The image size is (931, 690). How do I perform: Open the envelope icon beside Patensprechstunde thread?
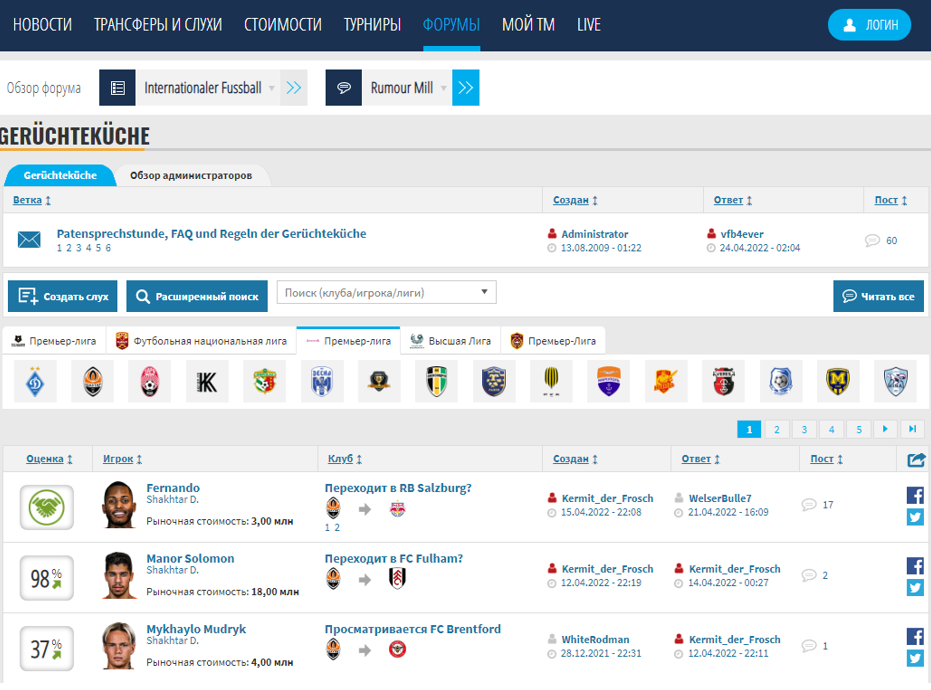[x=29, y=240]
